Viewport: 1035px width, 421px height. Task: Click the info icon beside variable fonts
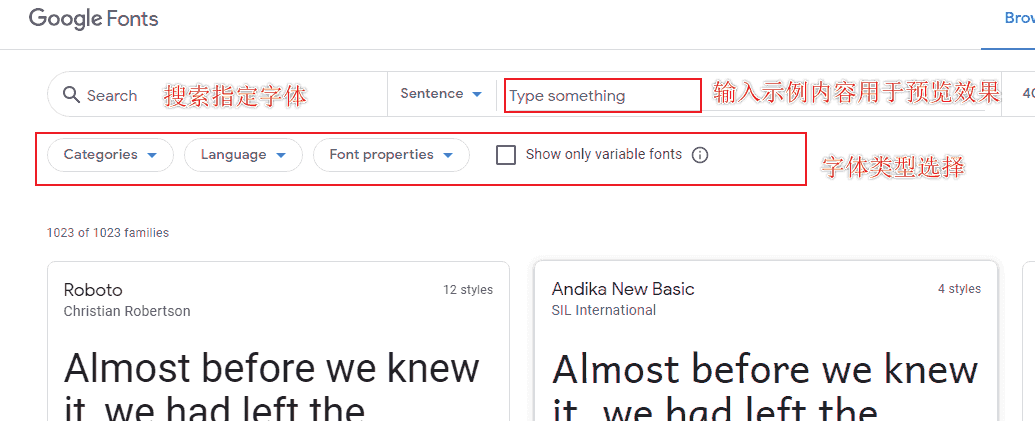point(700,155)
